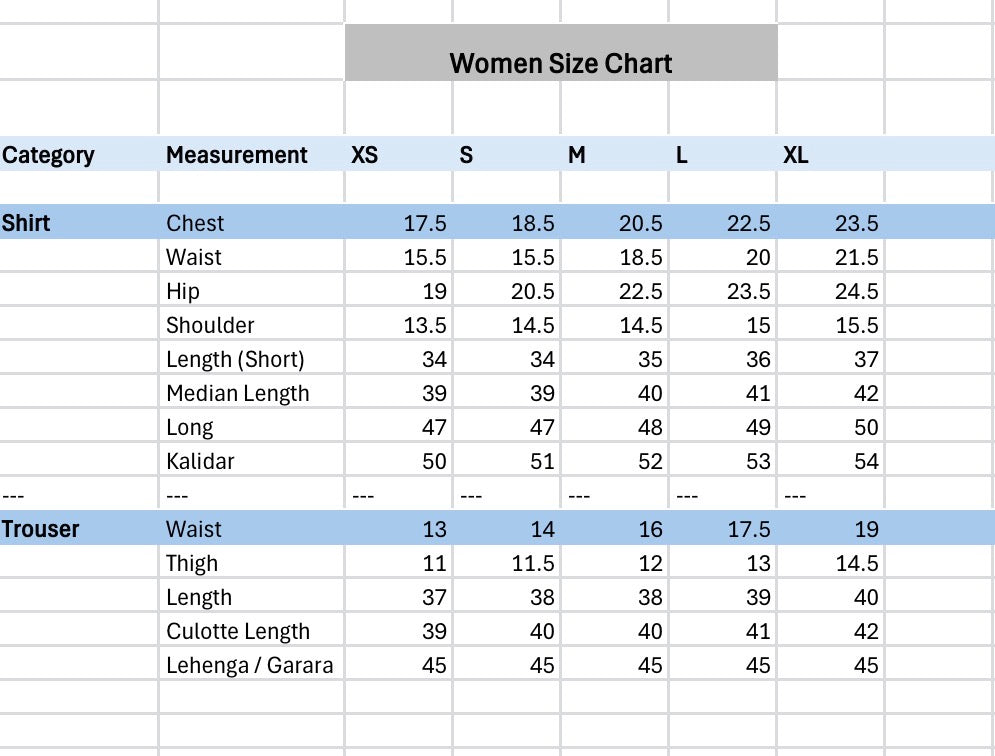Select the Lehenga / Garara label cell
This screenshot has width=995, height=756.
coord(251,665)
